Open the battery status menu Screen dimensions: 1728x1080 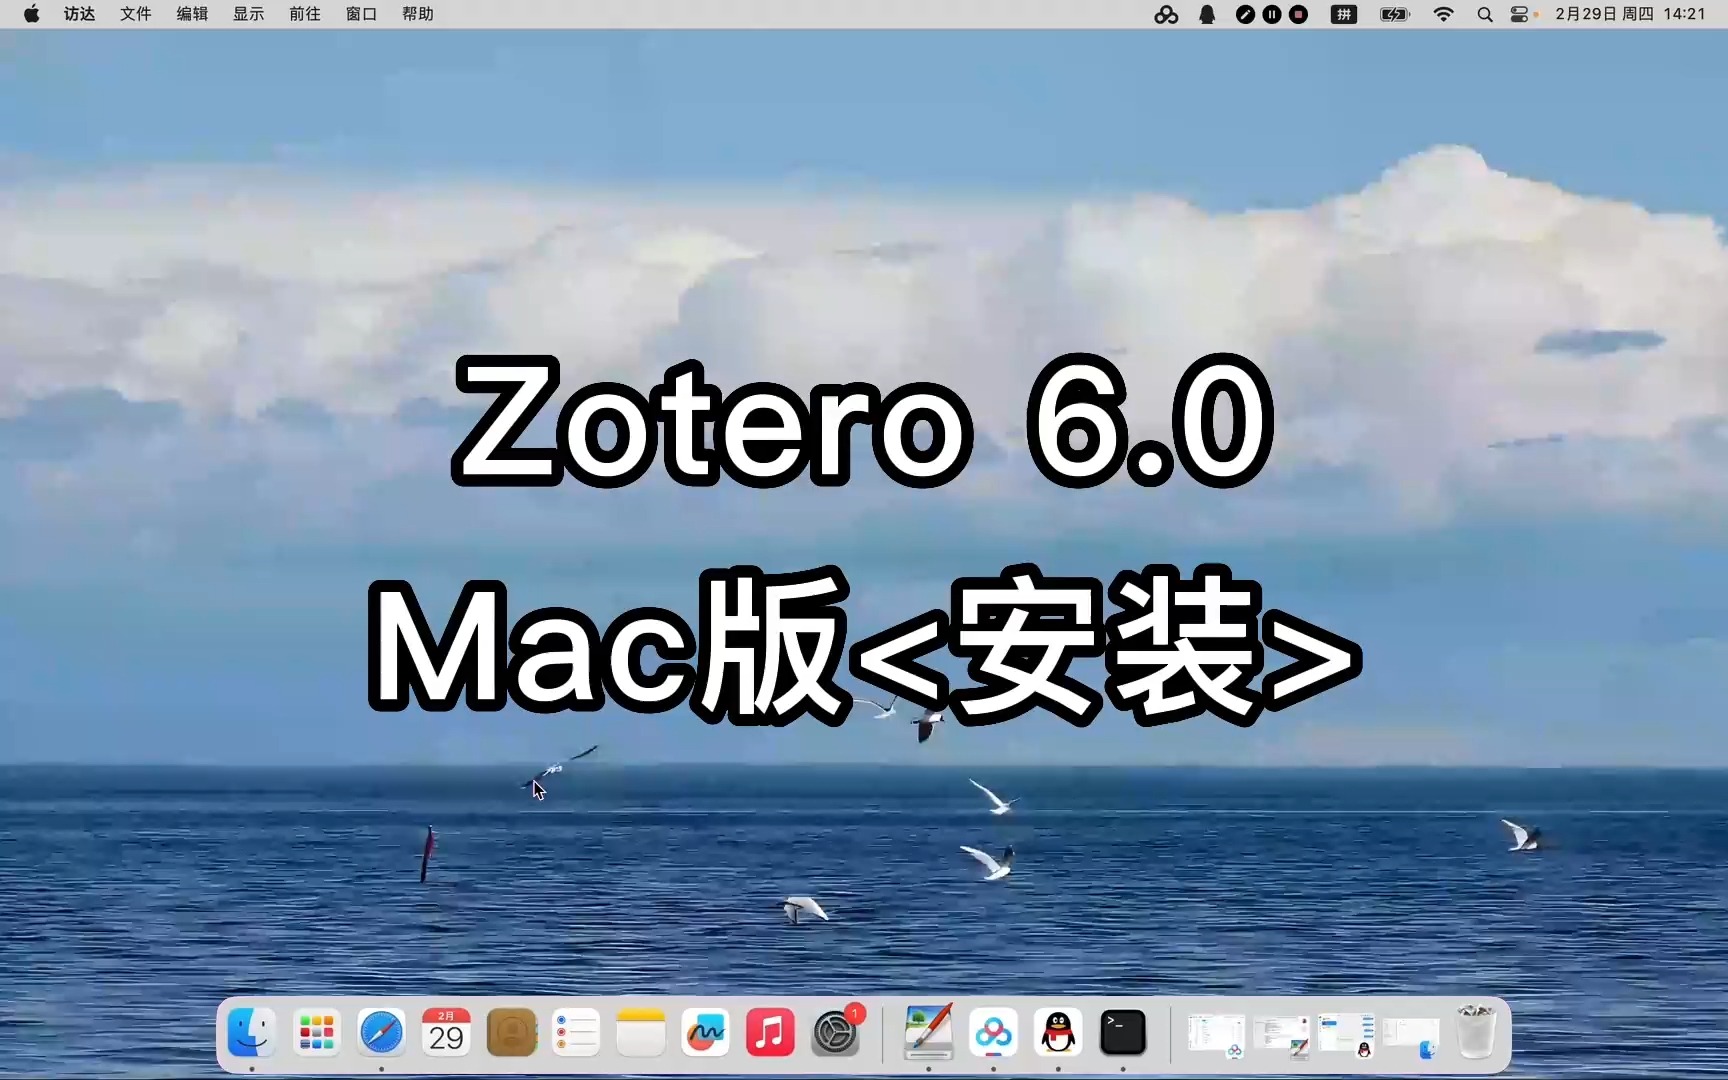pos(1395,14)
